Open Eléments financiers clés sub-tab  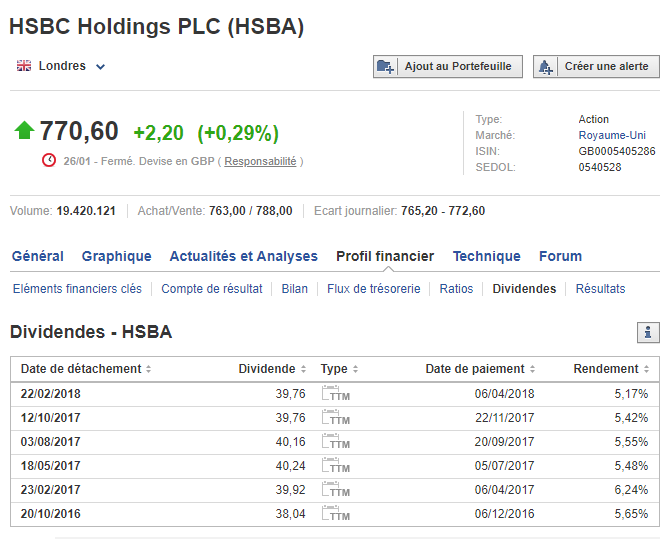[77, 289]
